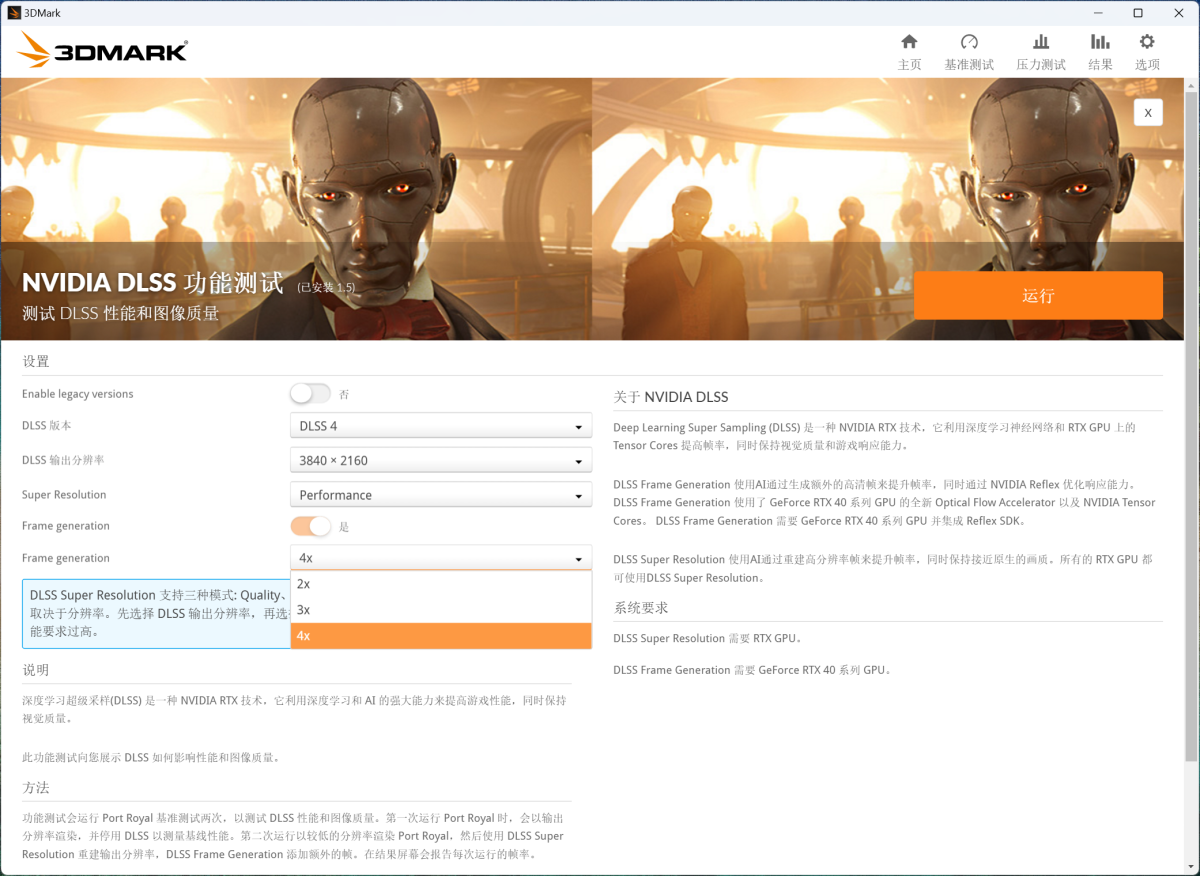Click the 3DMark title bar app icon
The height and width of the screenshot is (876, 1200).
click(x=14, y=13)
